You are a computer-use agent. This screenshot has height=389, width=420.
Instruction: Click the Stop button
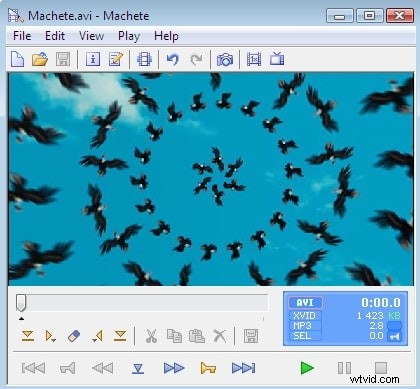(381, 368)
